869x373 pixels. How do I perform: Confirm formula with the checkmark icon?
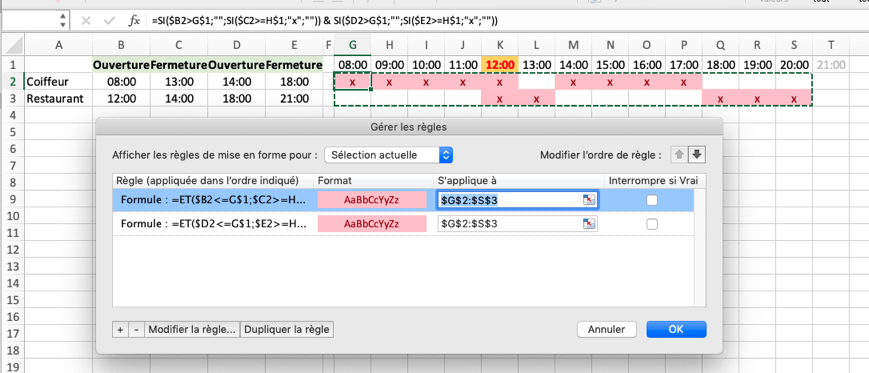110,21
